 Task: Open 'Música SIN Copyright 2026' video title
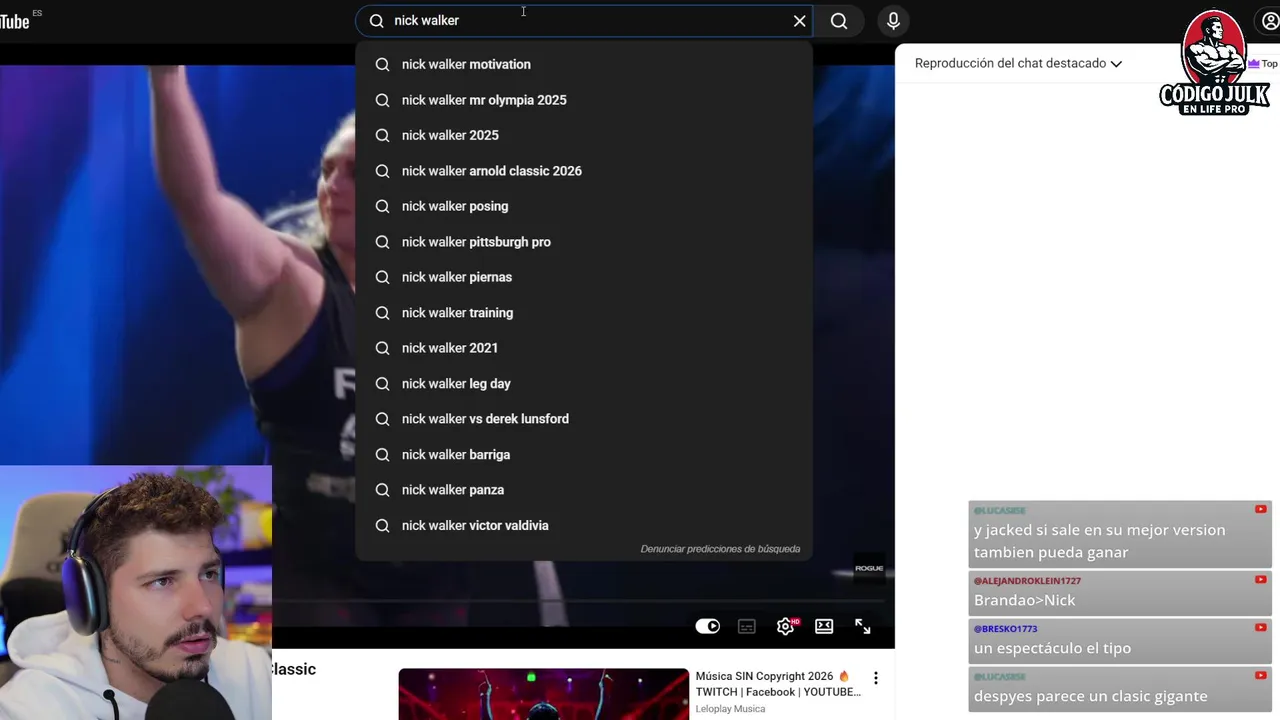778,684
